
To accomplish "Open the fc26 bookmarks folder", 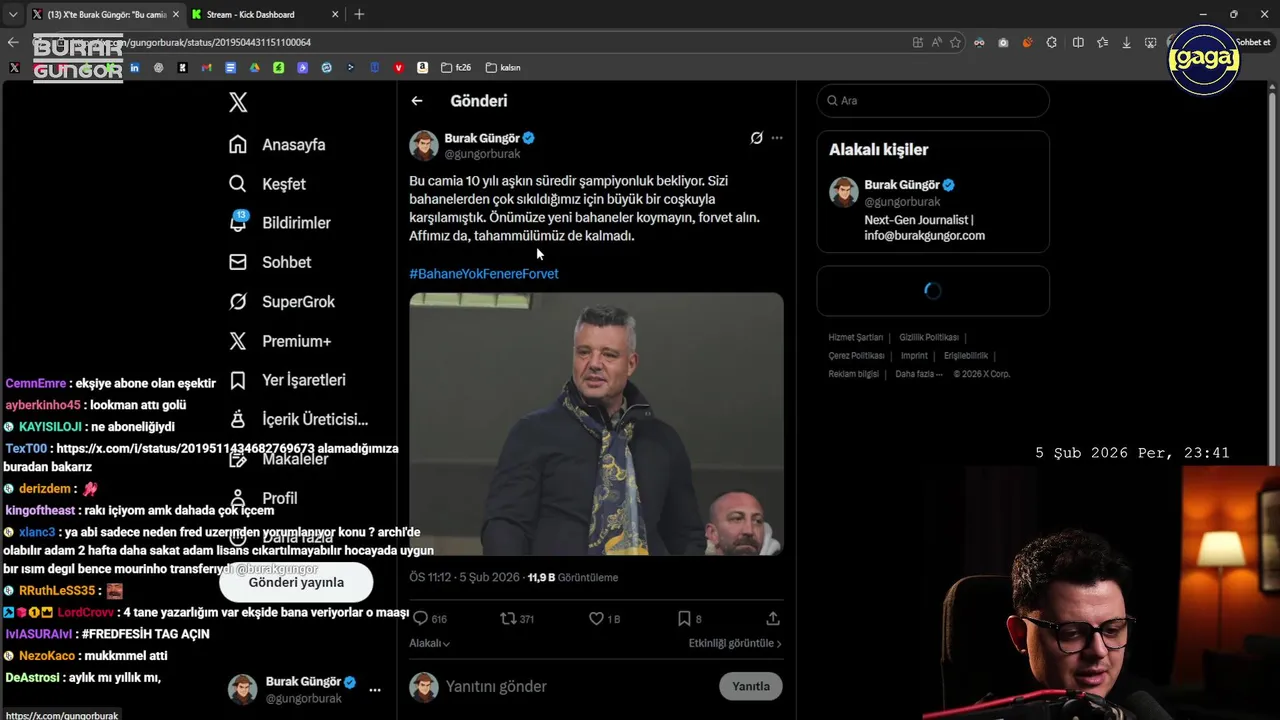I will click(456, 68).
